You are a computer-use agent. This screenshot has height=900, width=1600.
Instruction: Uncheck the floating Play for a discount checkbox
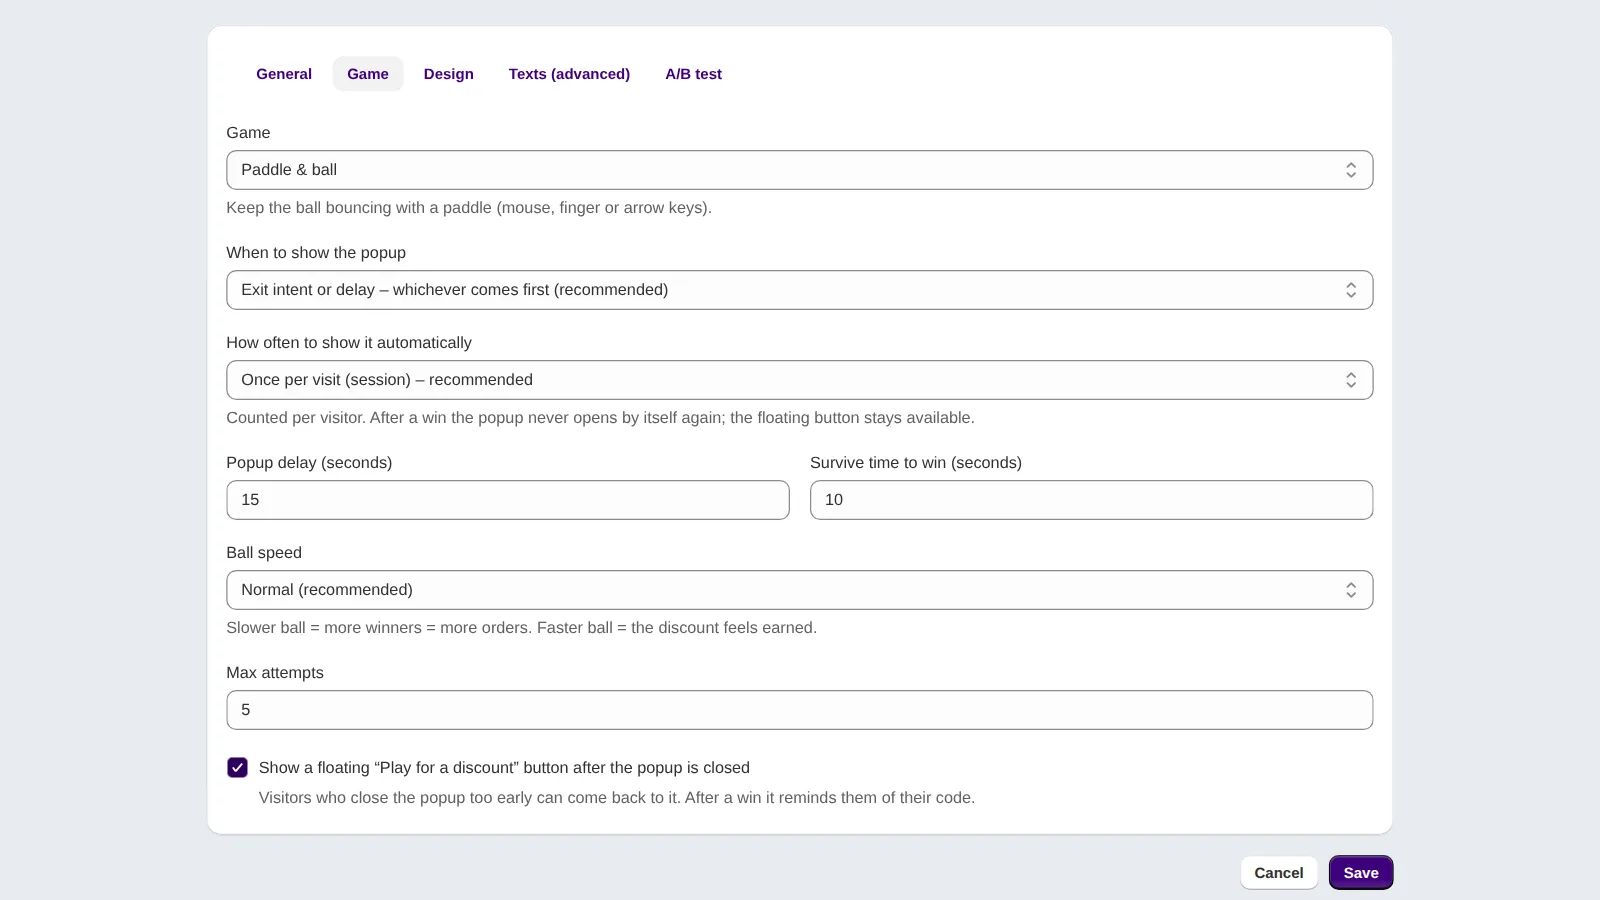[x=237, y=768]
